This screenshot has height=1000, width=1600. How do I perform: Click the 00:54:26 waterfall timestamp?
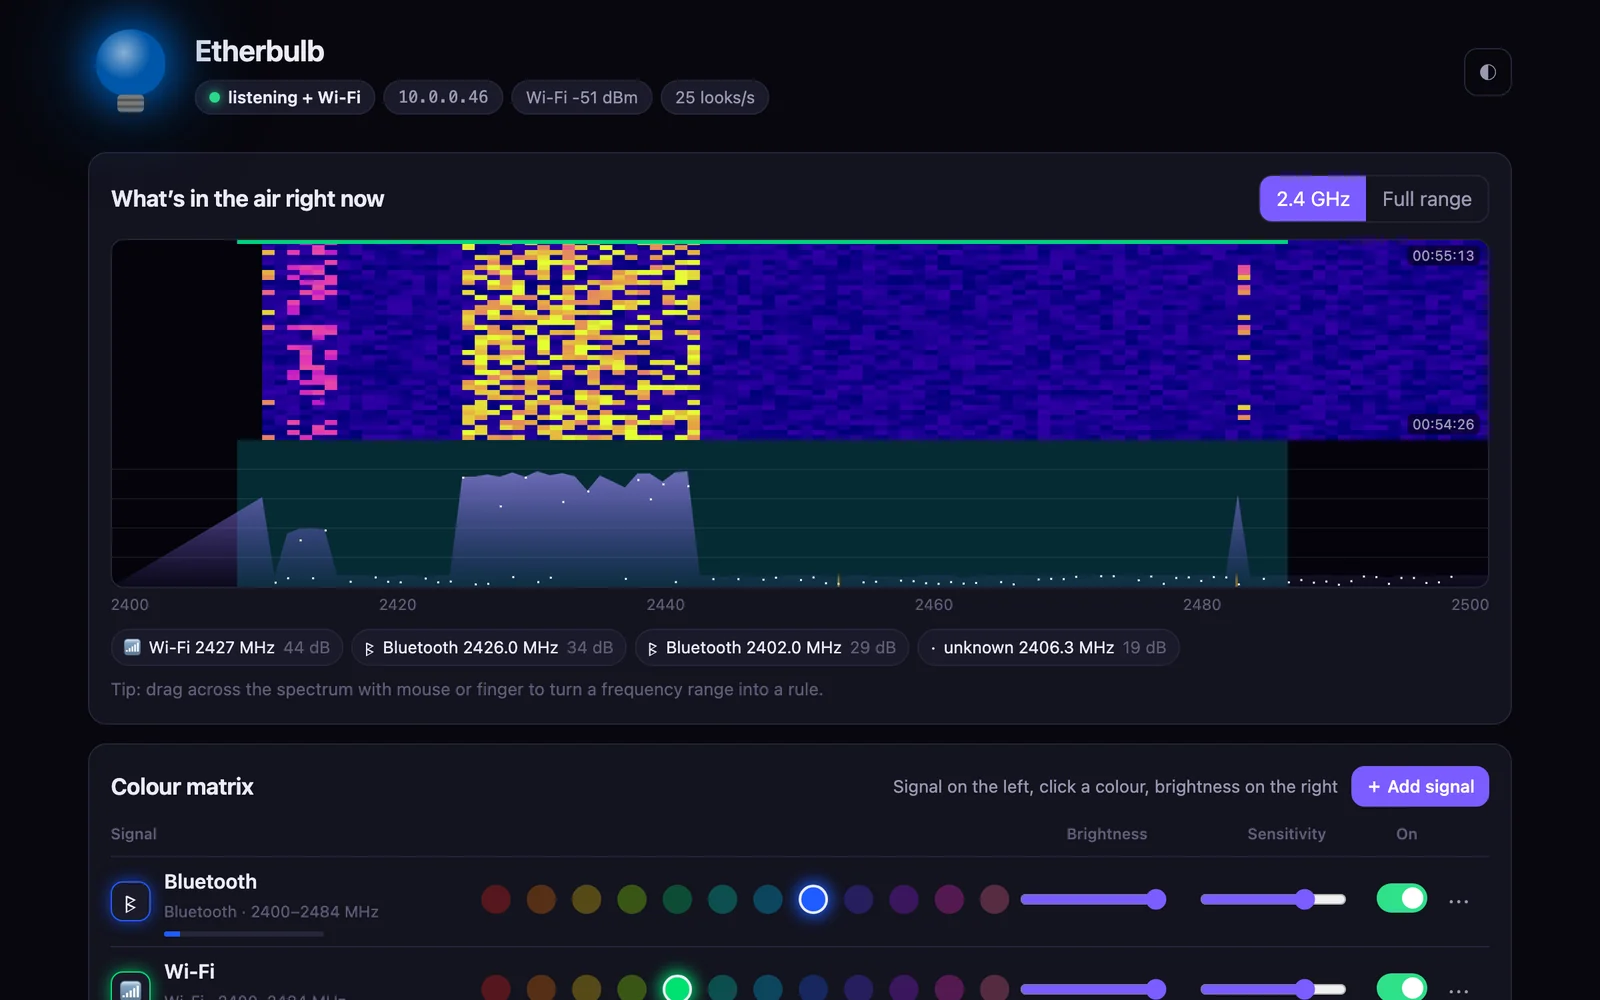(x=1443, y=425)
